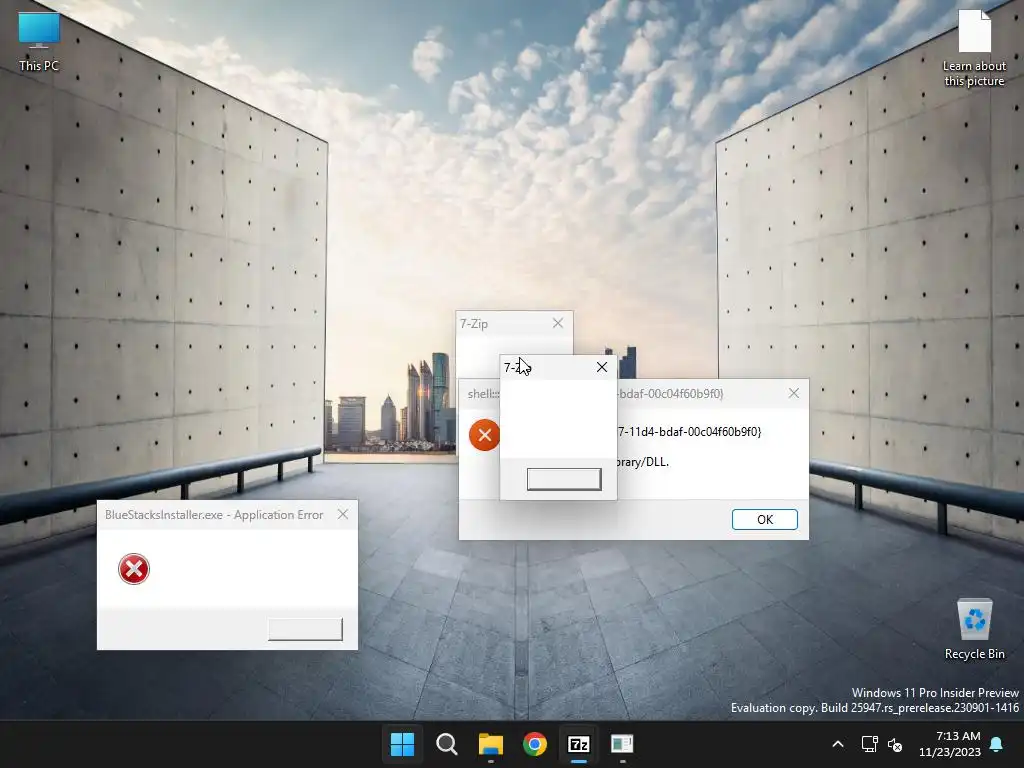Close BlueStacksInstaller.exe Application Error dialog
Screen dimensions: 1024x768
coord(343,515)
